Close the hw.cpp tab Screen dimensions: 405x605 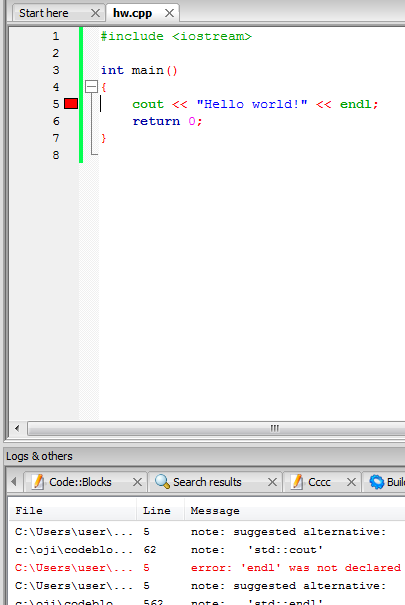(x=169, y=13)
